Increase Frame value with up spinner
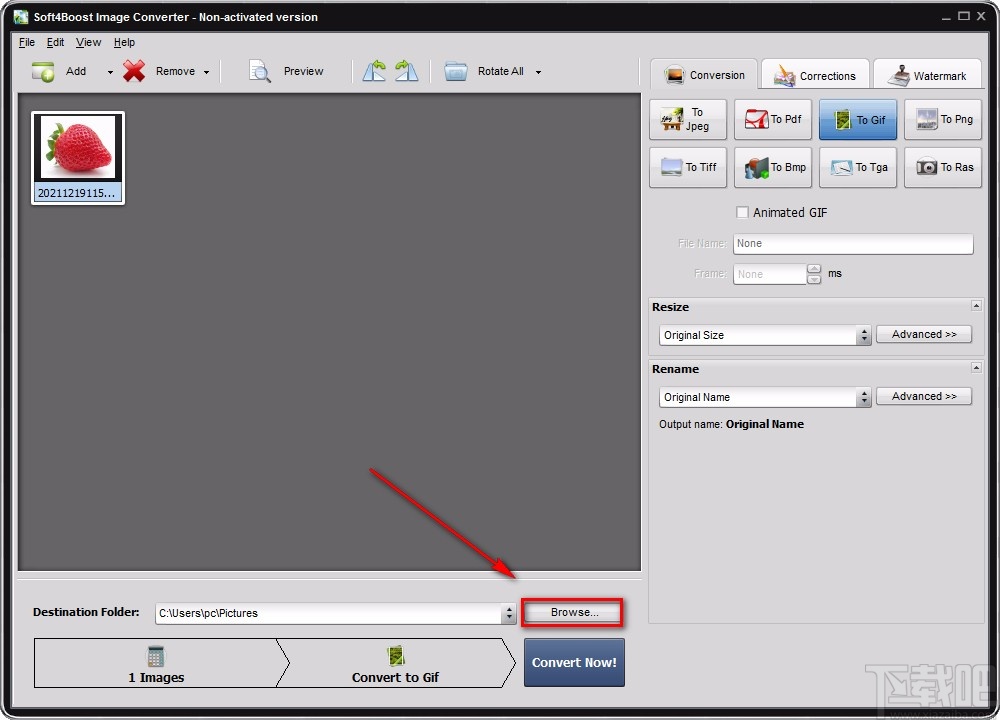Image resolution: width=1000 pixels, height=720 pixels. 814,269
